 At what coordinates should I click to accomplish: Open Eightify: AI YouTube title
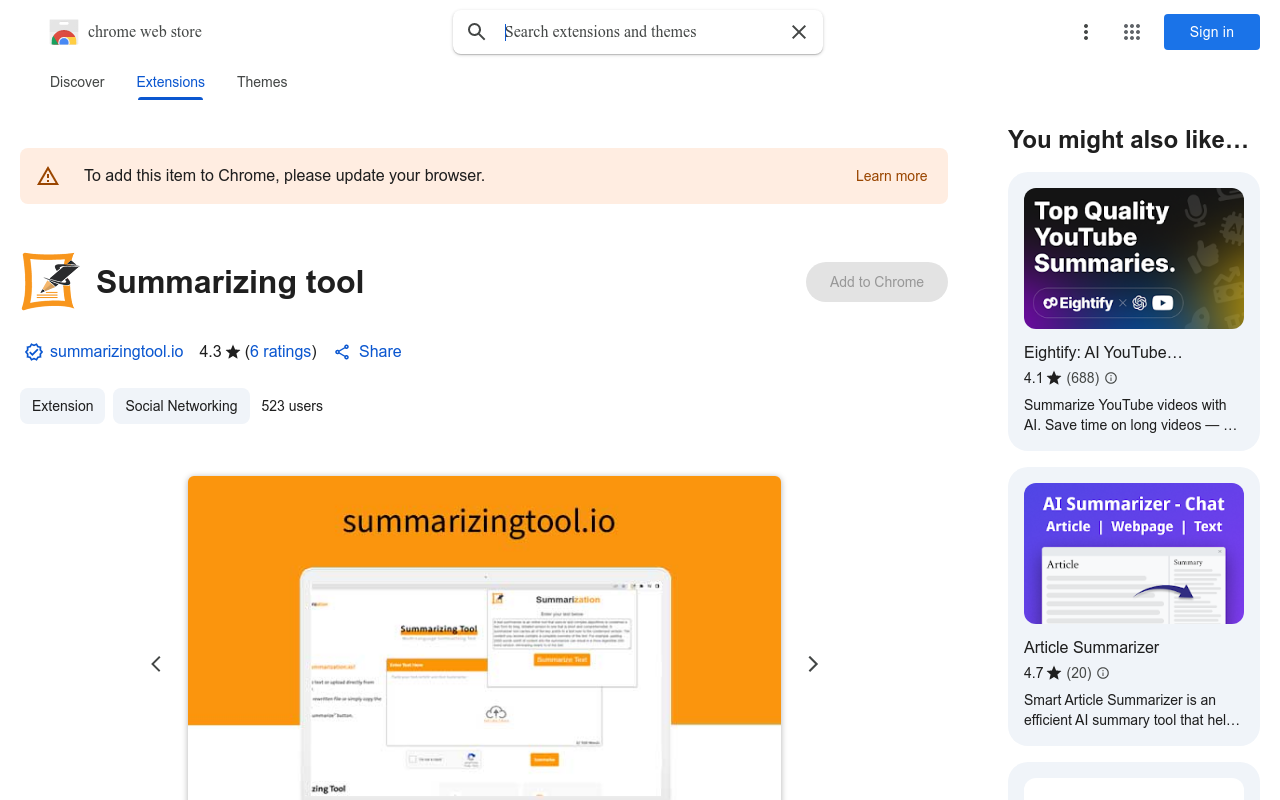pyautogui.click(x=1103, y=352)
